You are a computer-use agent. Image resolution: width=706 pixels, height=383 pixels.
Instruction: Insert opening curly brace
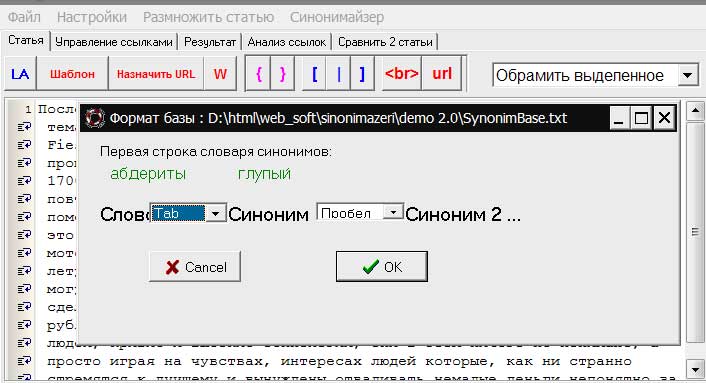coord(258,74)
